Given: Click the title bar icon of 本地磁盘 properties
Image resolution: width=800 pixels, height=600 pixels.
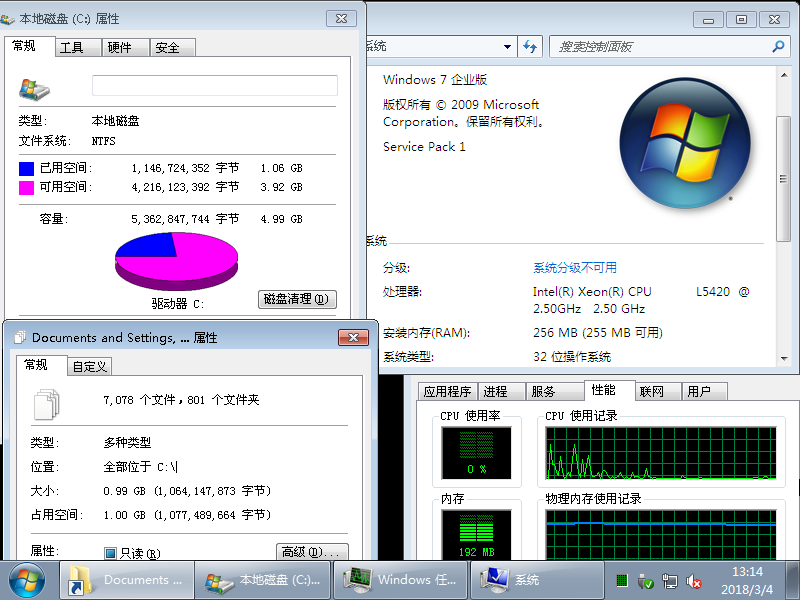Looking at the screenshot, I should pos(7,19).
